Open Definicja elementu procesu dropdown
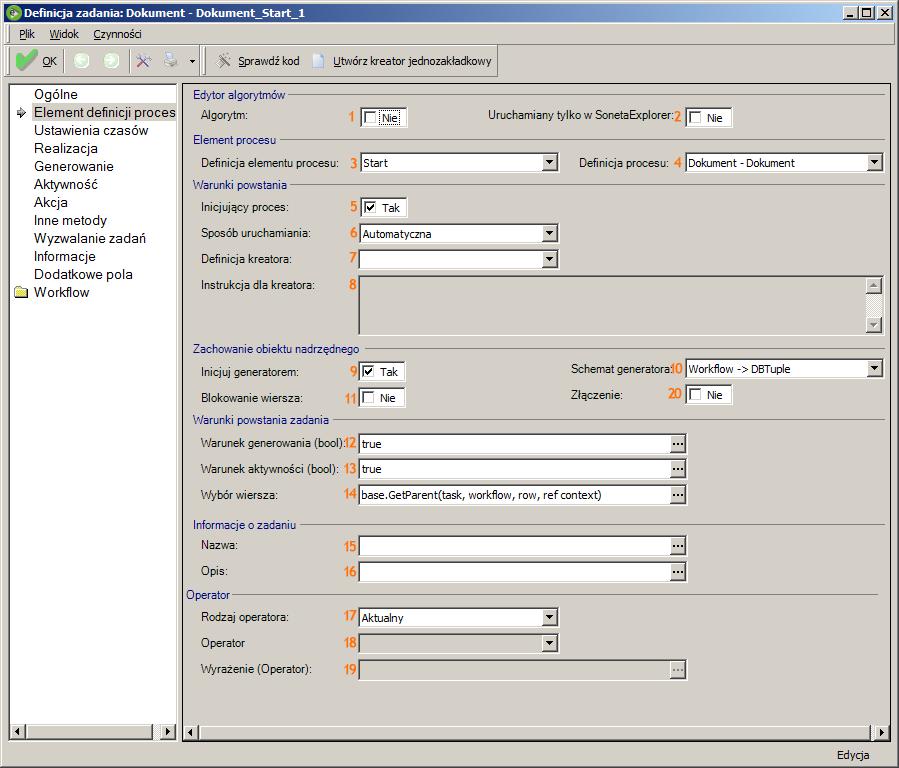 [x=549, y=163]
